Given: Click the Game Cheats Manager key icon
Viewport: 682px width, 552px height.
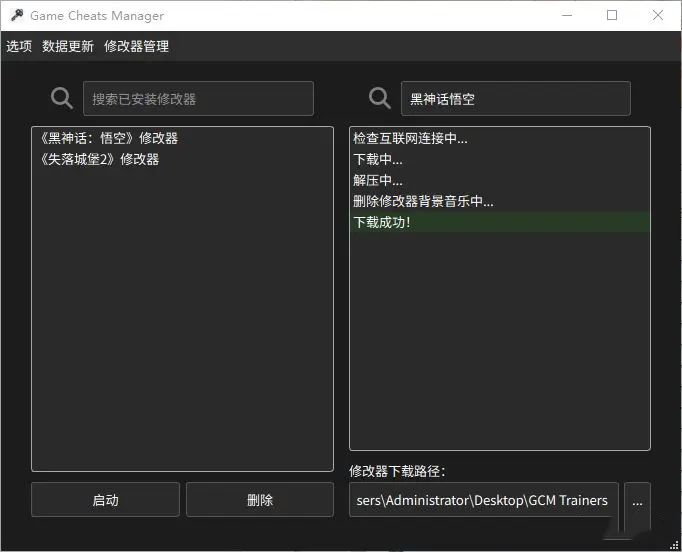Looking at the screenshot, I should tap(16, 16).
